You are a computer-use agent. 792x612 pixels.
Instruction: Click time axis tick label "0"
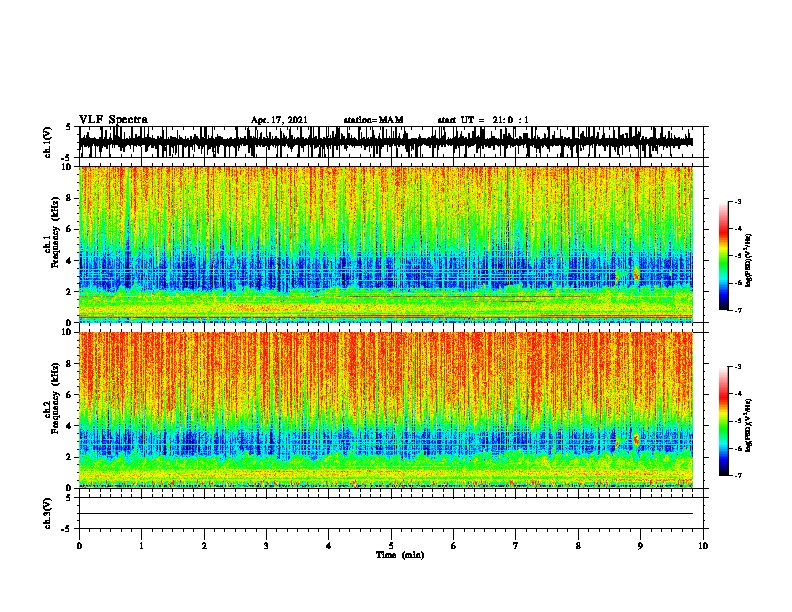point(79,546)
